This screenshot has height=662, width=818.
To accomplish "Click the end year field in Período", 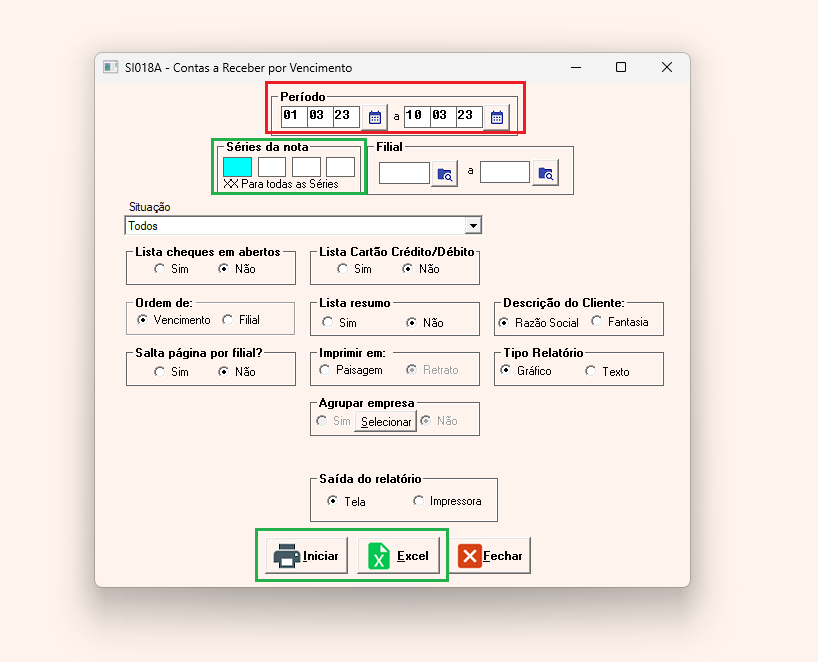I will coord(469,116).
